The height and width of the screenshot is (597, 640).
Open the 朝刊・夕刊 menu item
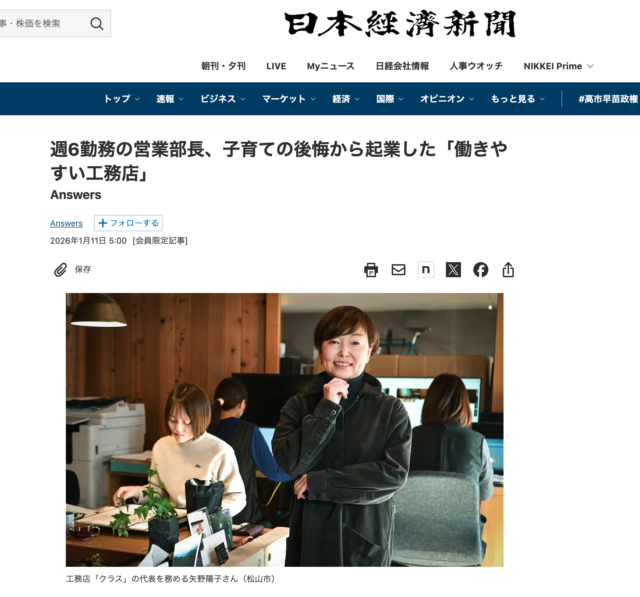pos(223,66)
